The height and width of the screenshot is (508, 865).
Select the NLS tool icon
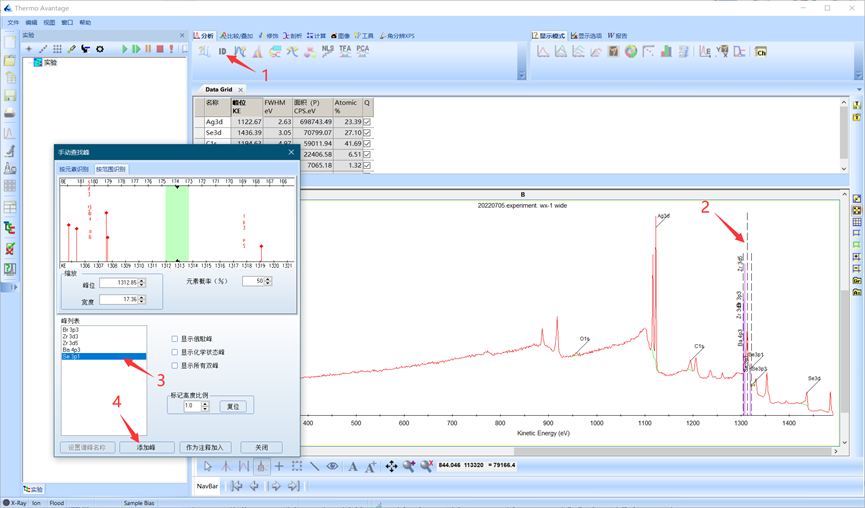327,50
